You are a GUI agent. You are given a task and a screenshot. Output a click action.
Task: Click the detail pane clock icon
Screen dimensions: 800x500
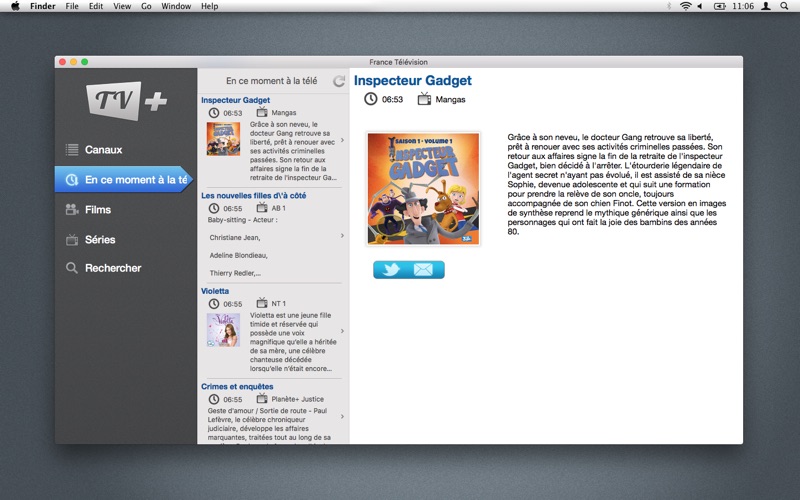[x=370, y=99]
